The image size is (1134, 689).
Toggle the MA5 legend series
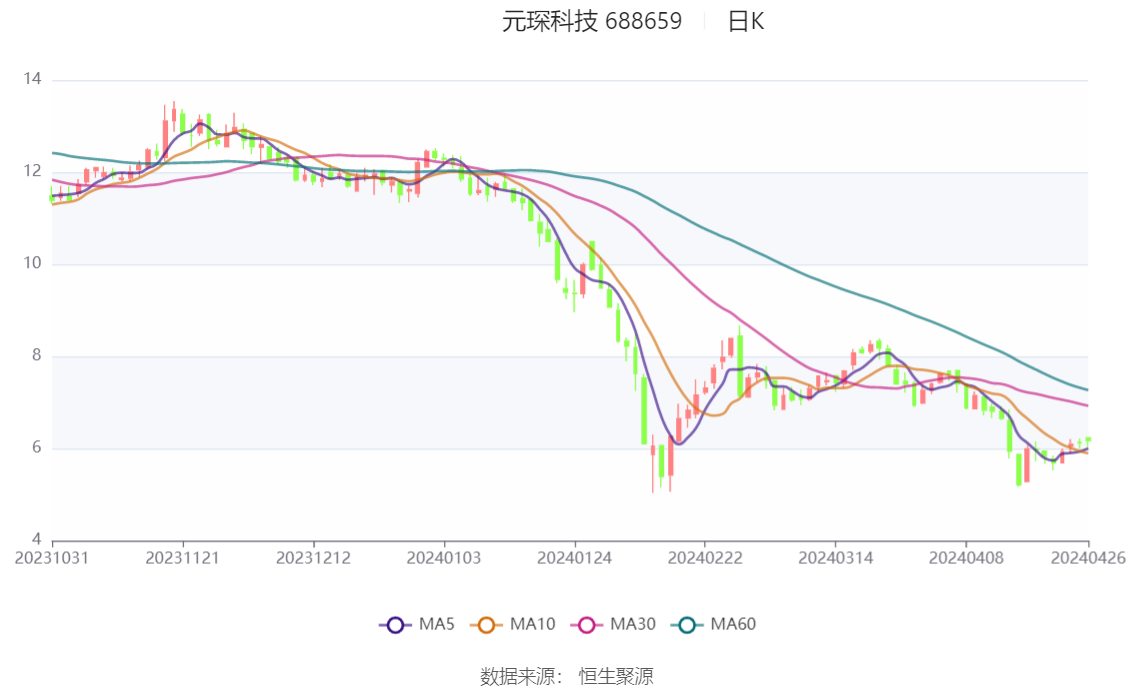click(x=417, y=625)
